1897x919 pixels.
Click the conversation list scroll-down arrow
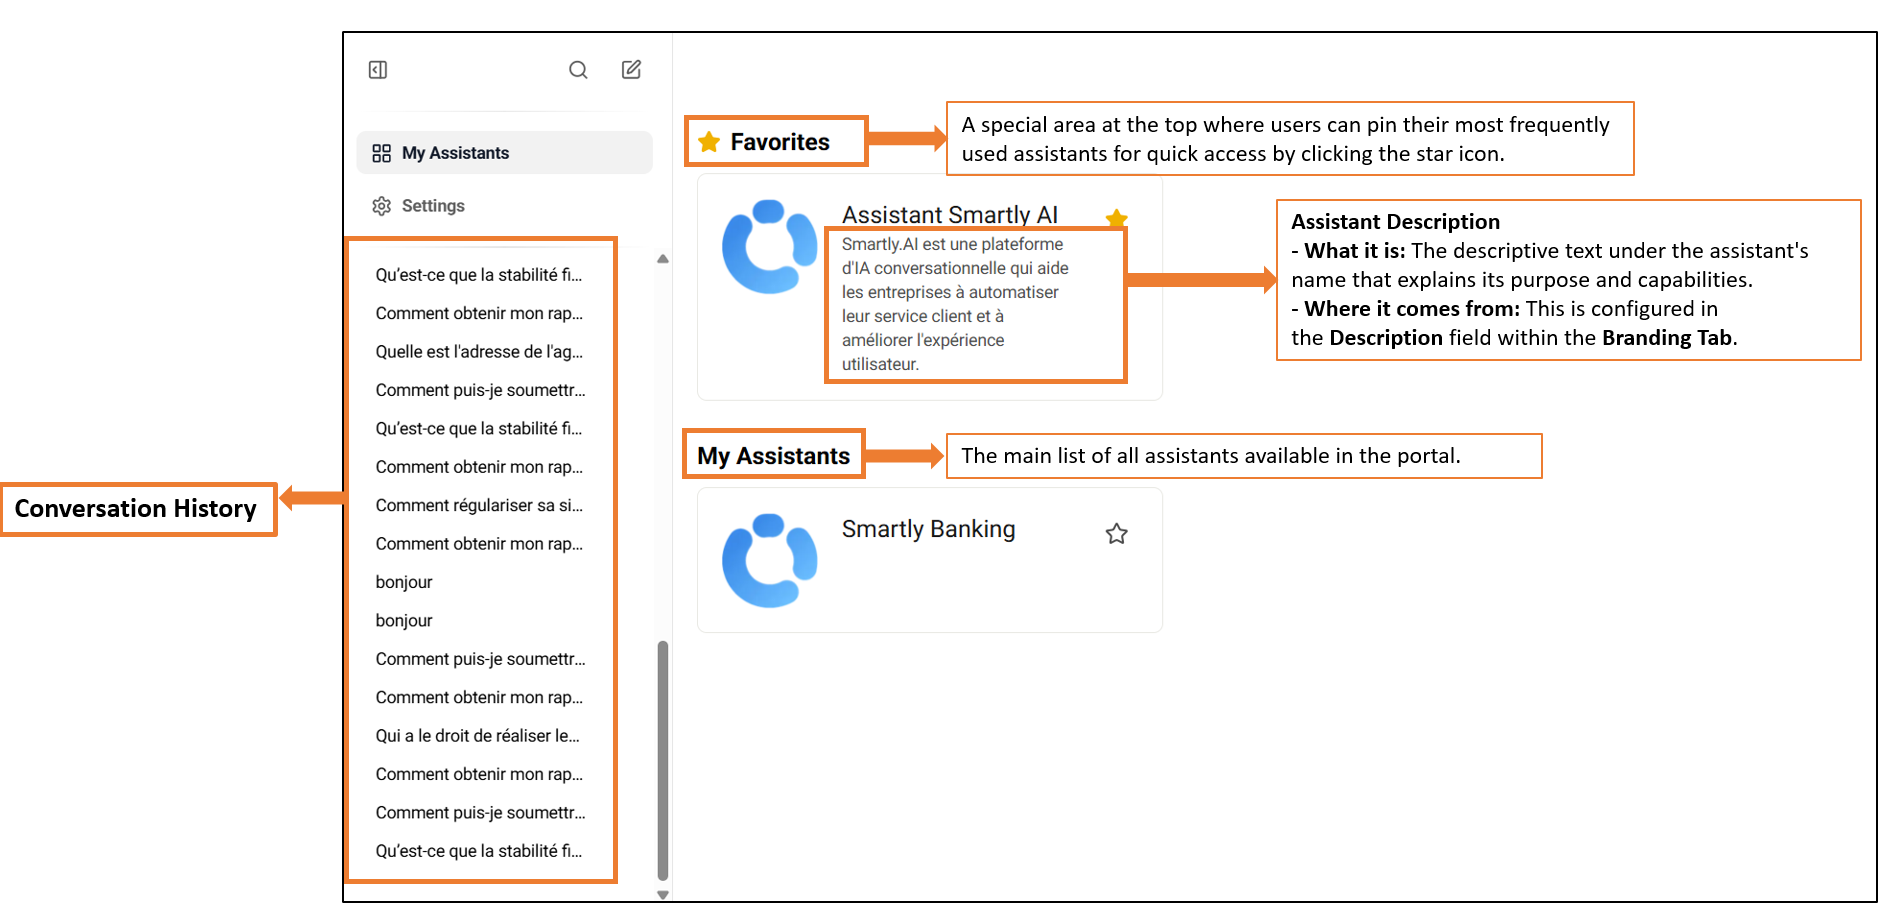coord(663,895)
